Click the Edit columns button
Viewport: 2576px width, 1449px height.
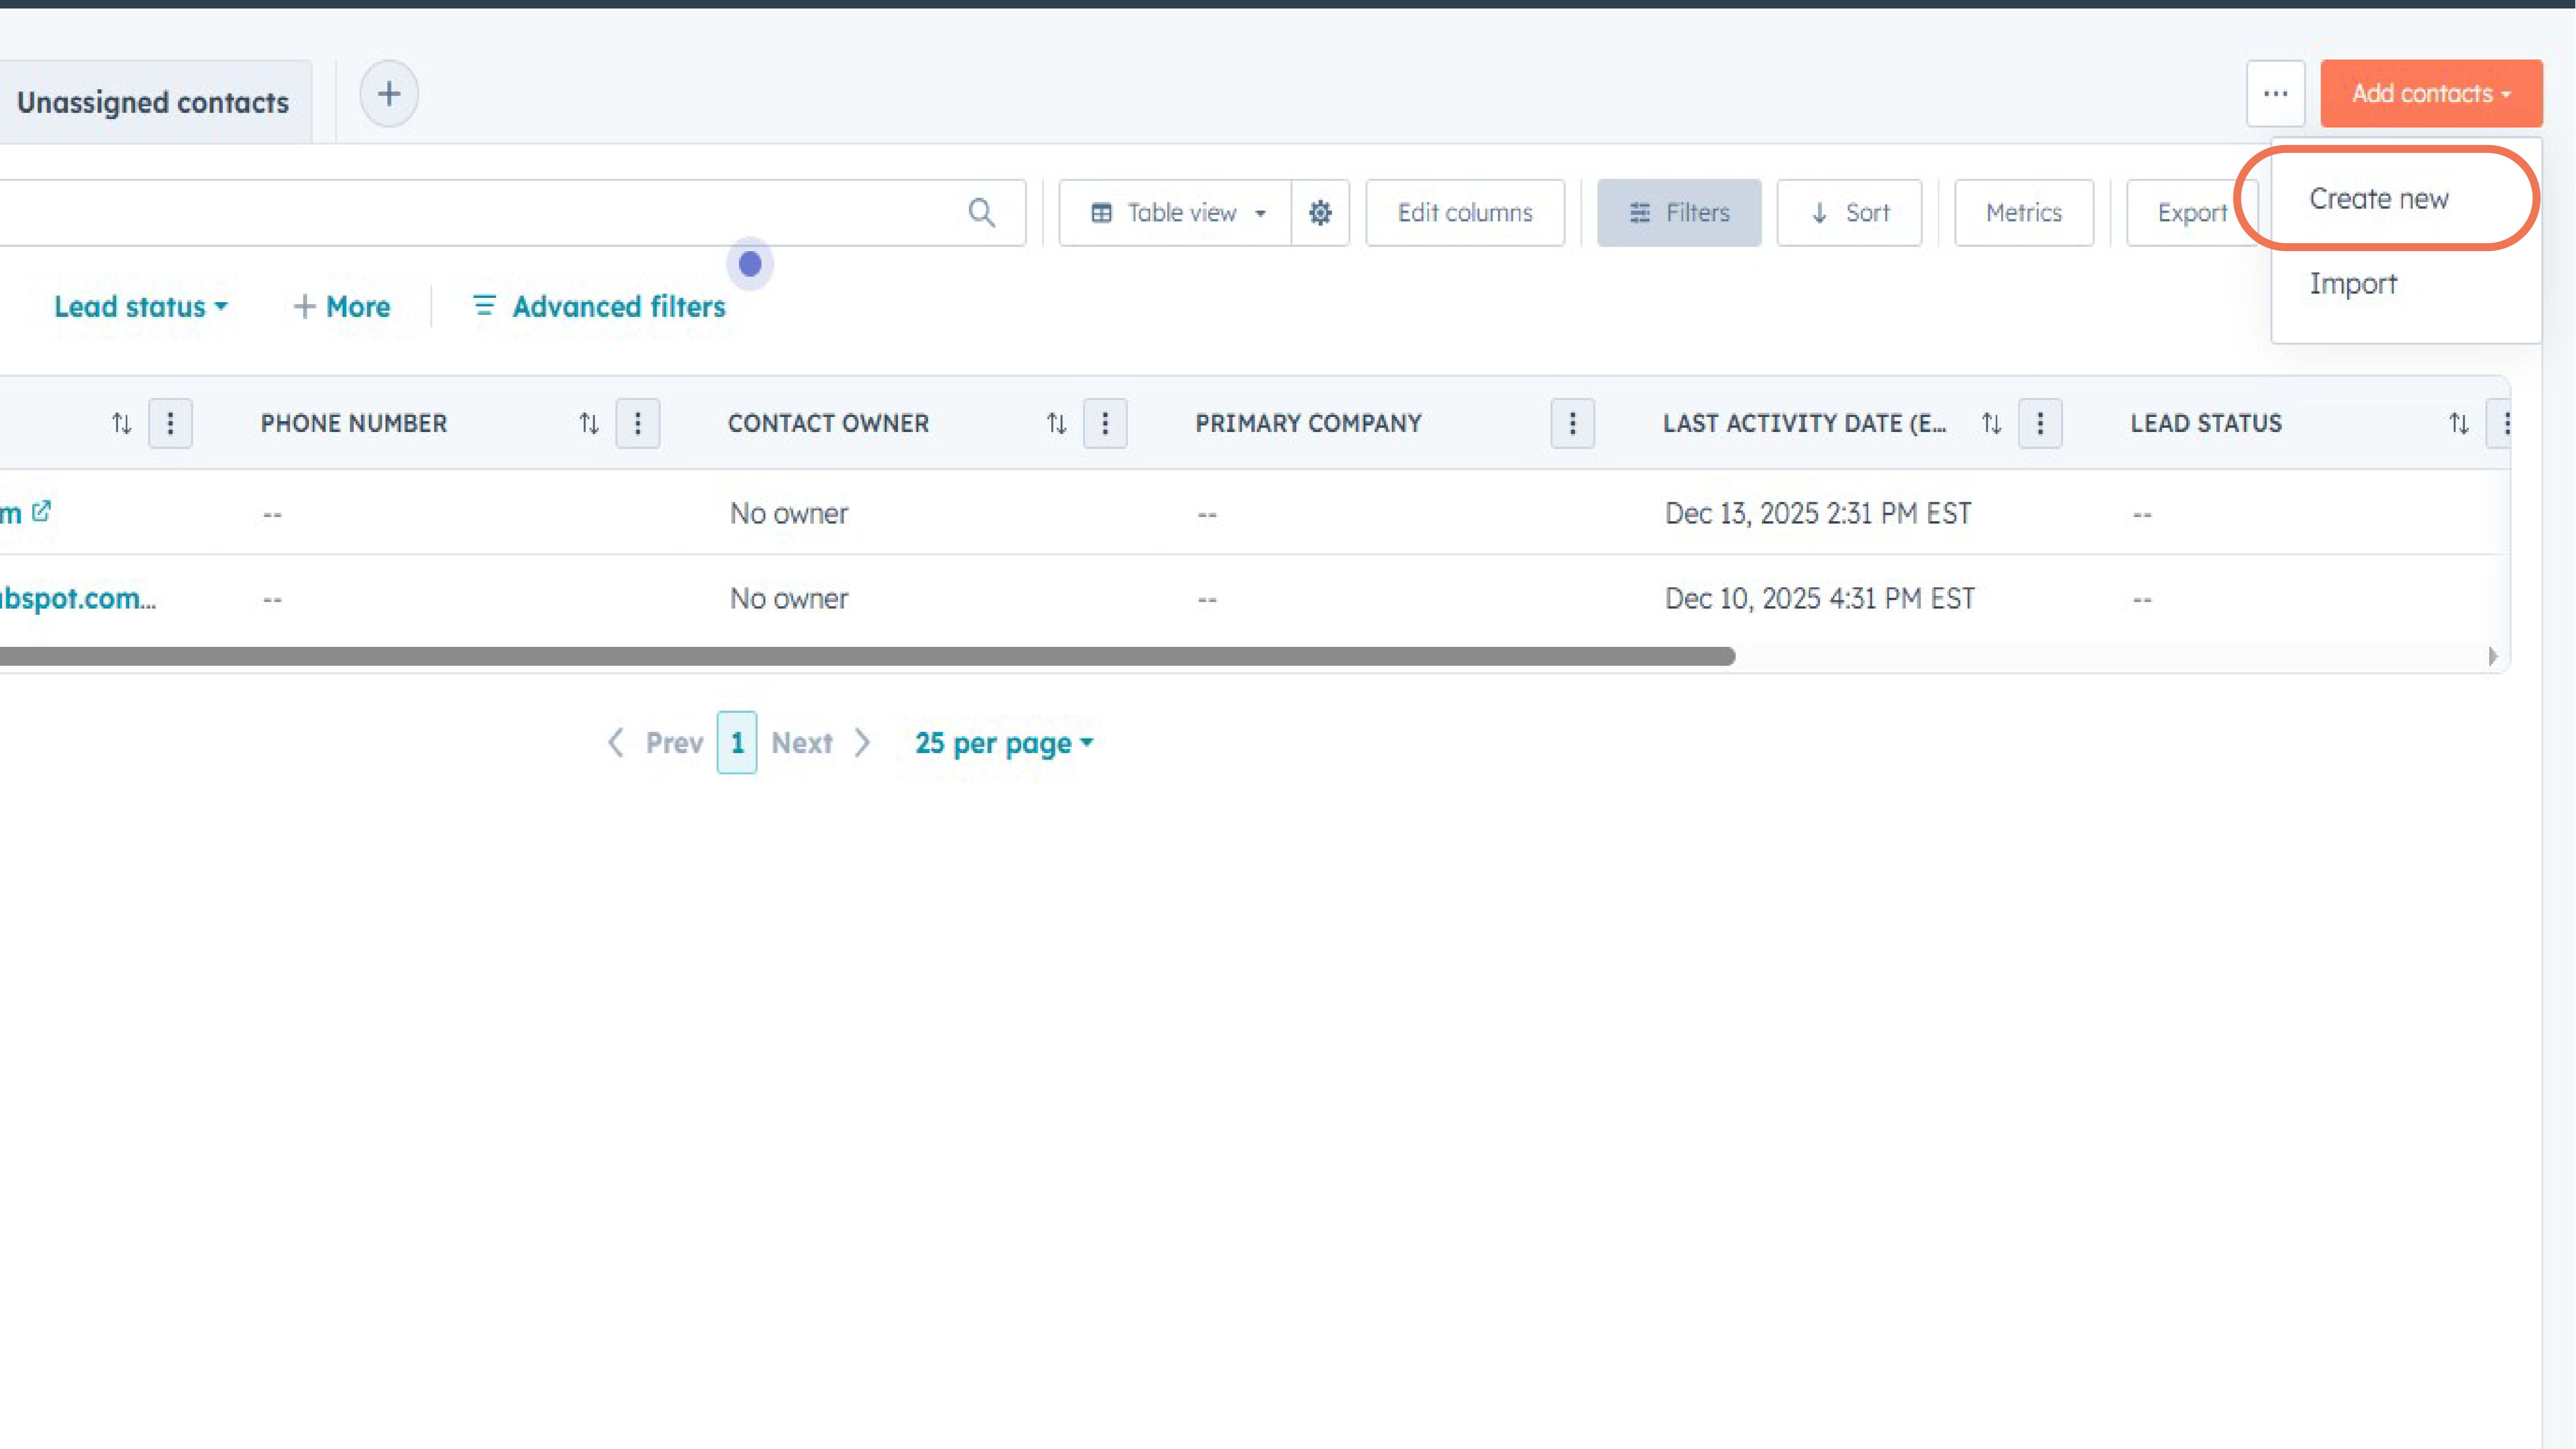tap(1464, 213)
